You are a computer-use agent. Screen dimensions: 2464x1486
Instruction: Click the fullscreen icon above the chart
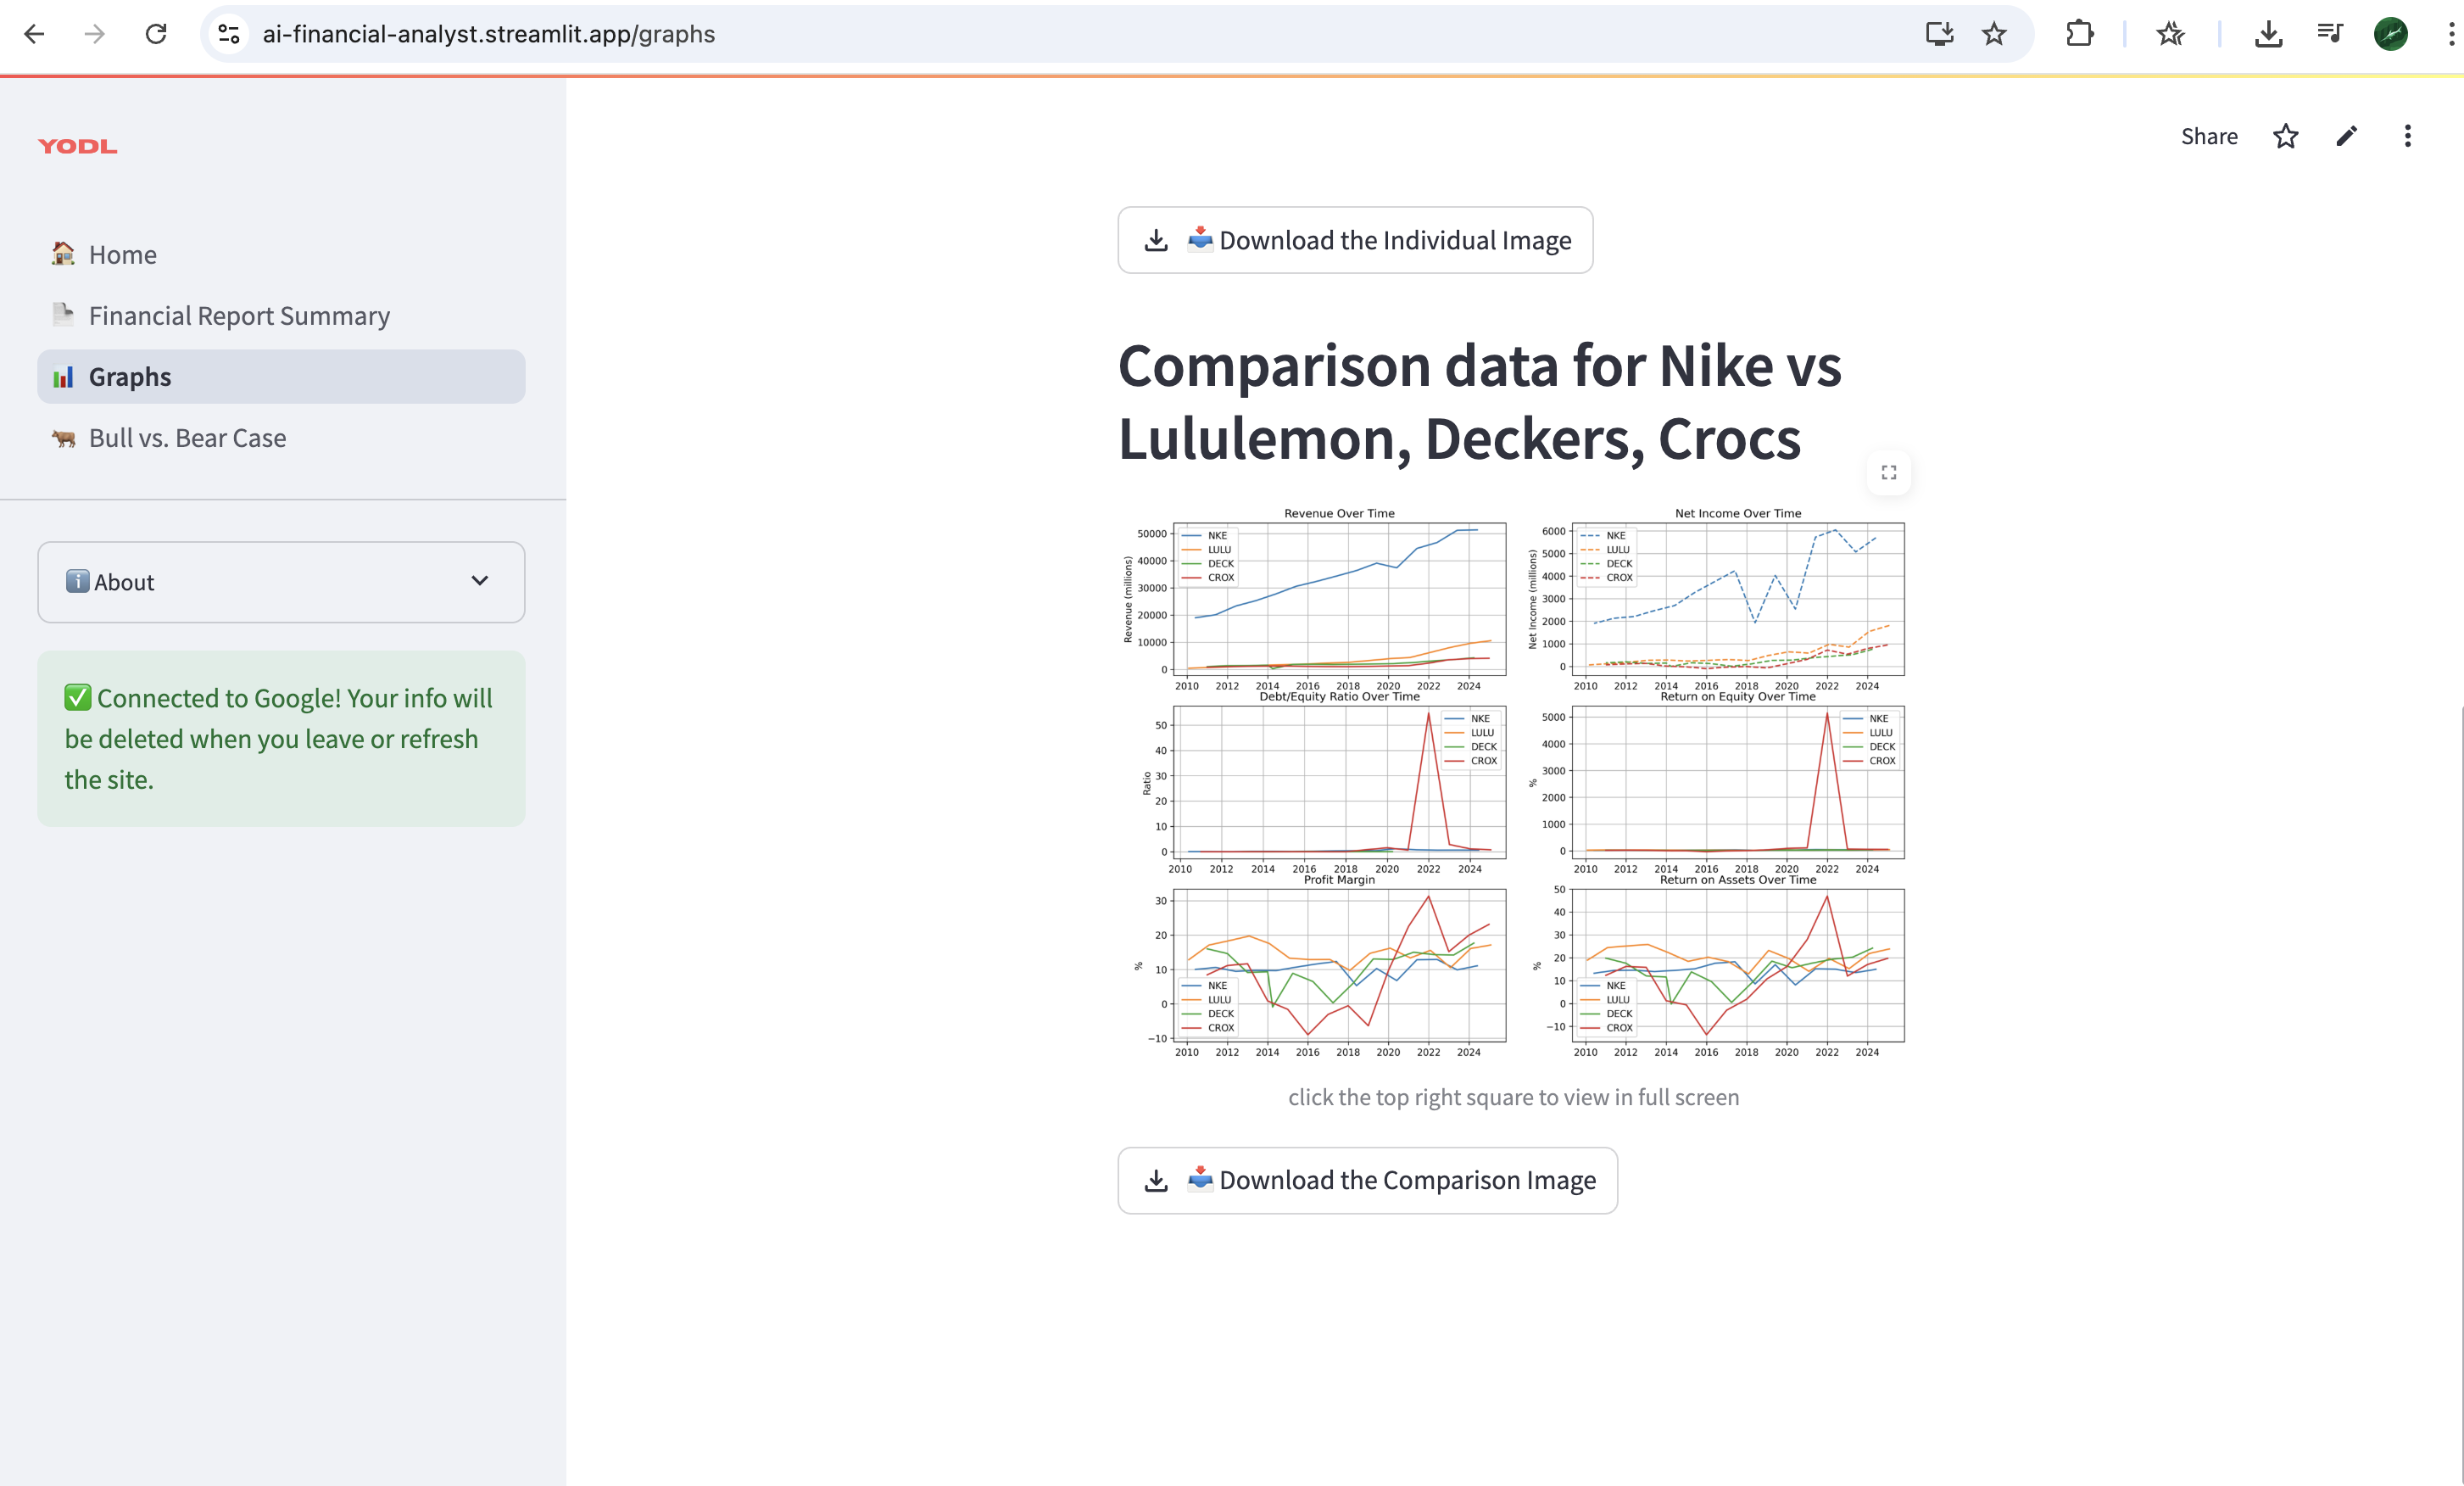pyautogui.click(x=1888, y=472)
